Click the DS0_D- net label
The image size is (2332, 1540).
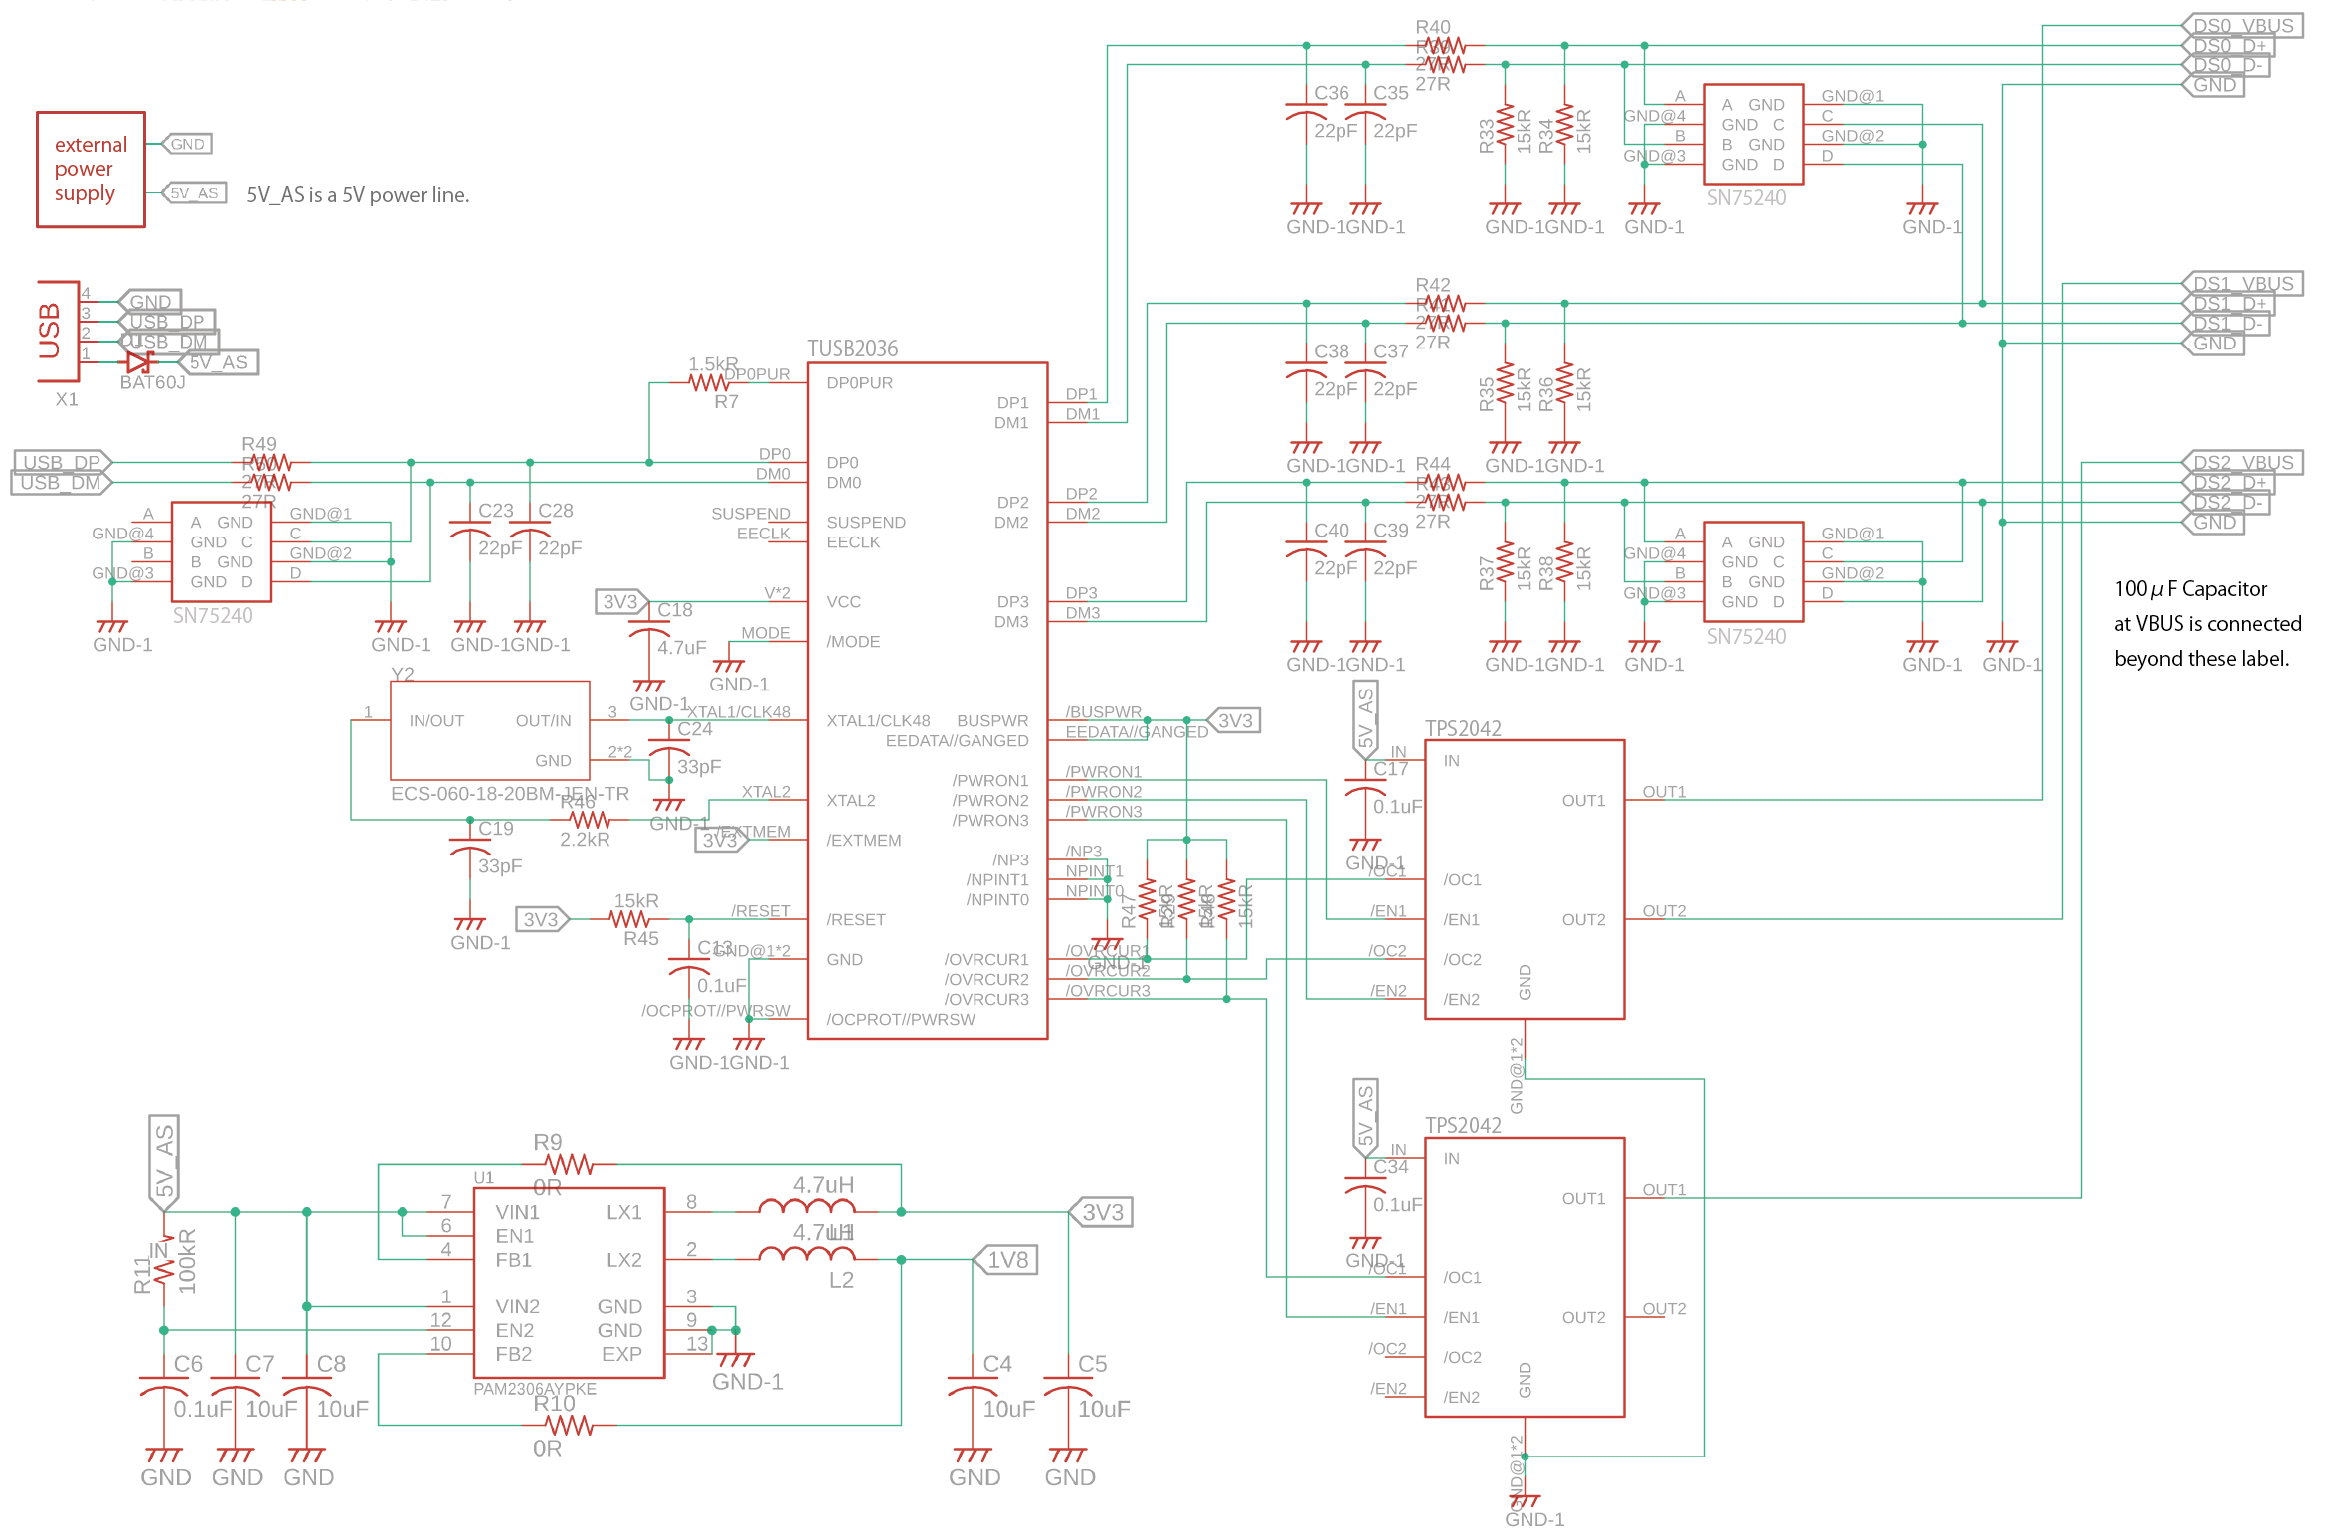point(2227,65)
